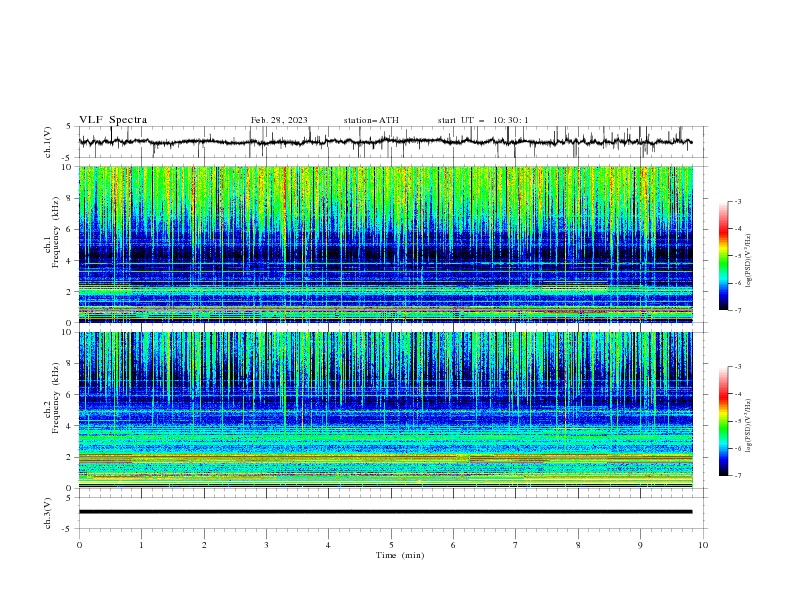Click ch.2 color bar "log(PSD)(V²/Hz)" label
The width and height of the screenshot is (792, 612).
point(749,426)
